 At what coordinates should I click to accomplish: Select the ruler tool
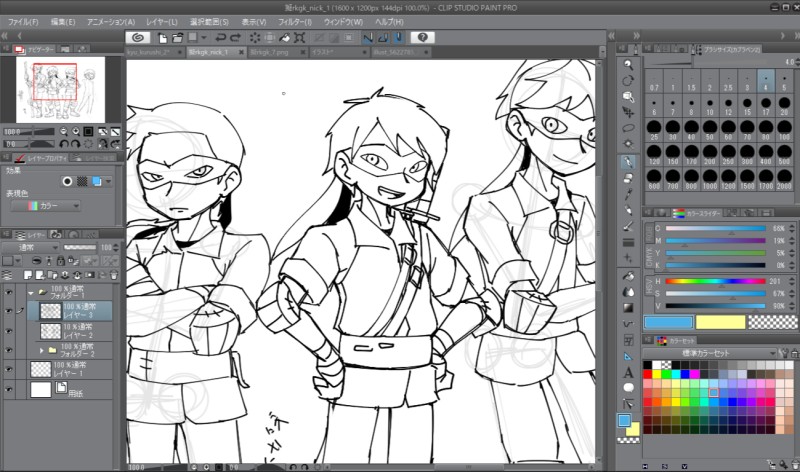tap(628, 356)
